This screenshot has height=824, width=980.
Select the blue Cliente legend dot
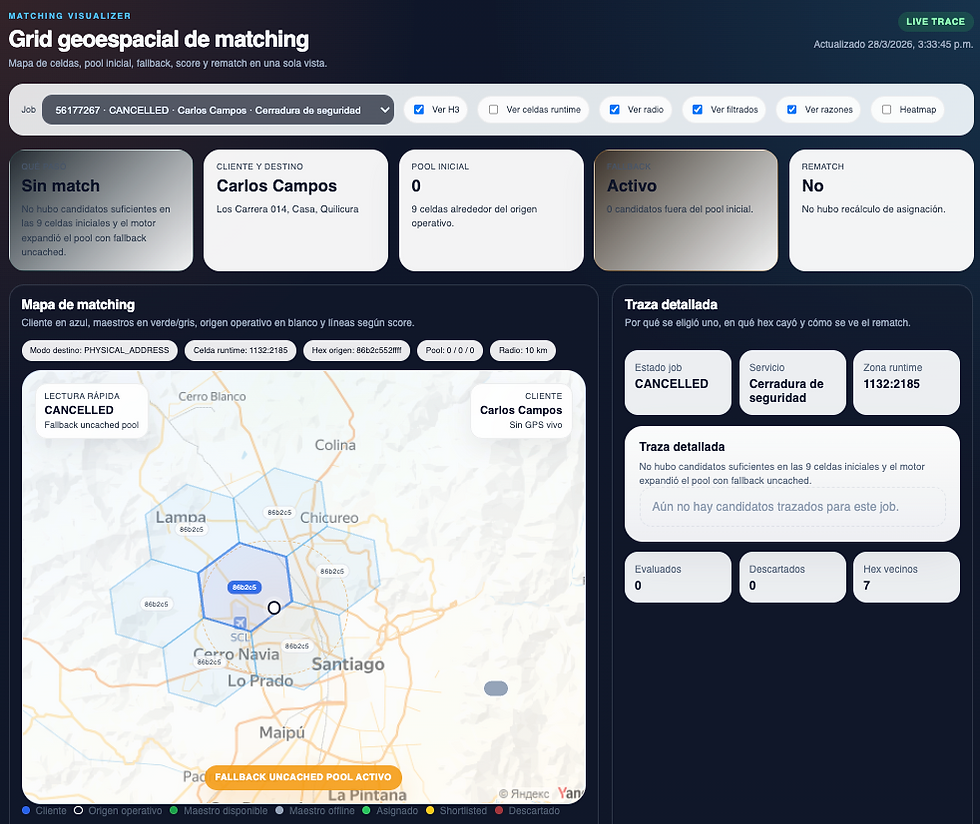click(24, 812)
